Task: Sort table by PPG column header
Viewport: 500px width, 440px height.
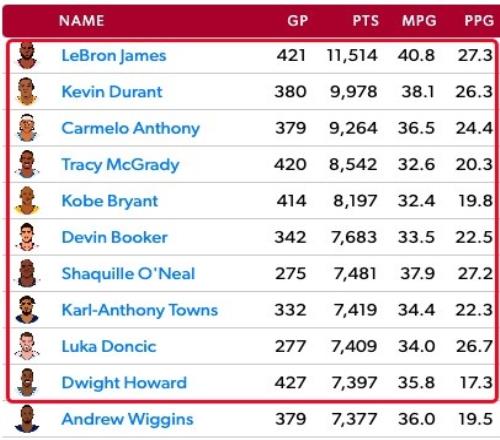Action: [x=479, y=21]
